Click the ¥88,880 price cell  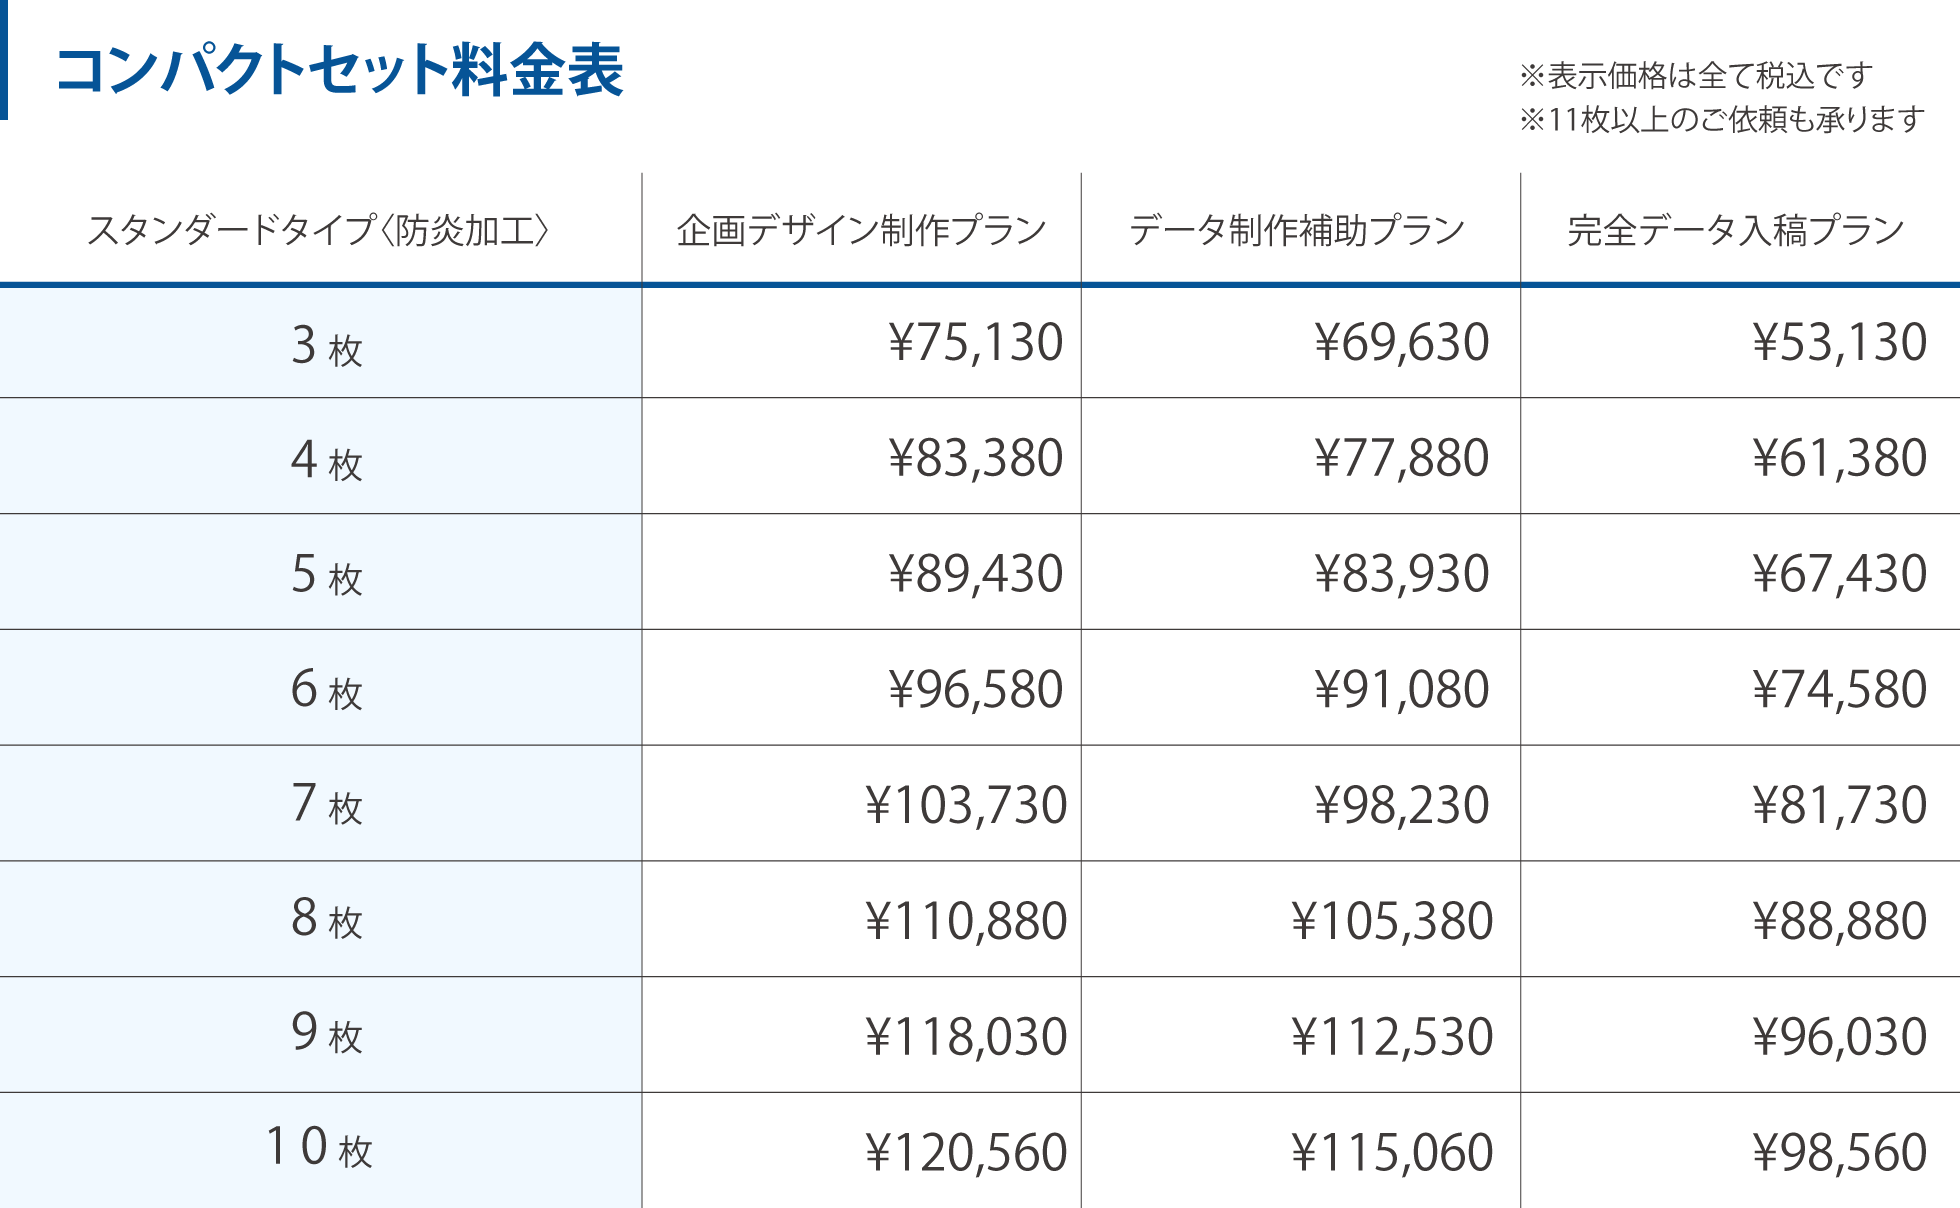pyautogui.click(x=1839, y=921)
